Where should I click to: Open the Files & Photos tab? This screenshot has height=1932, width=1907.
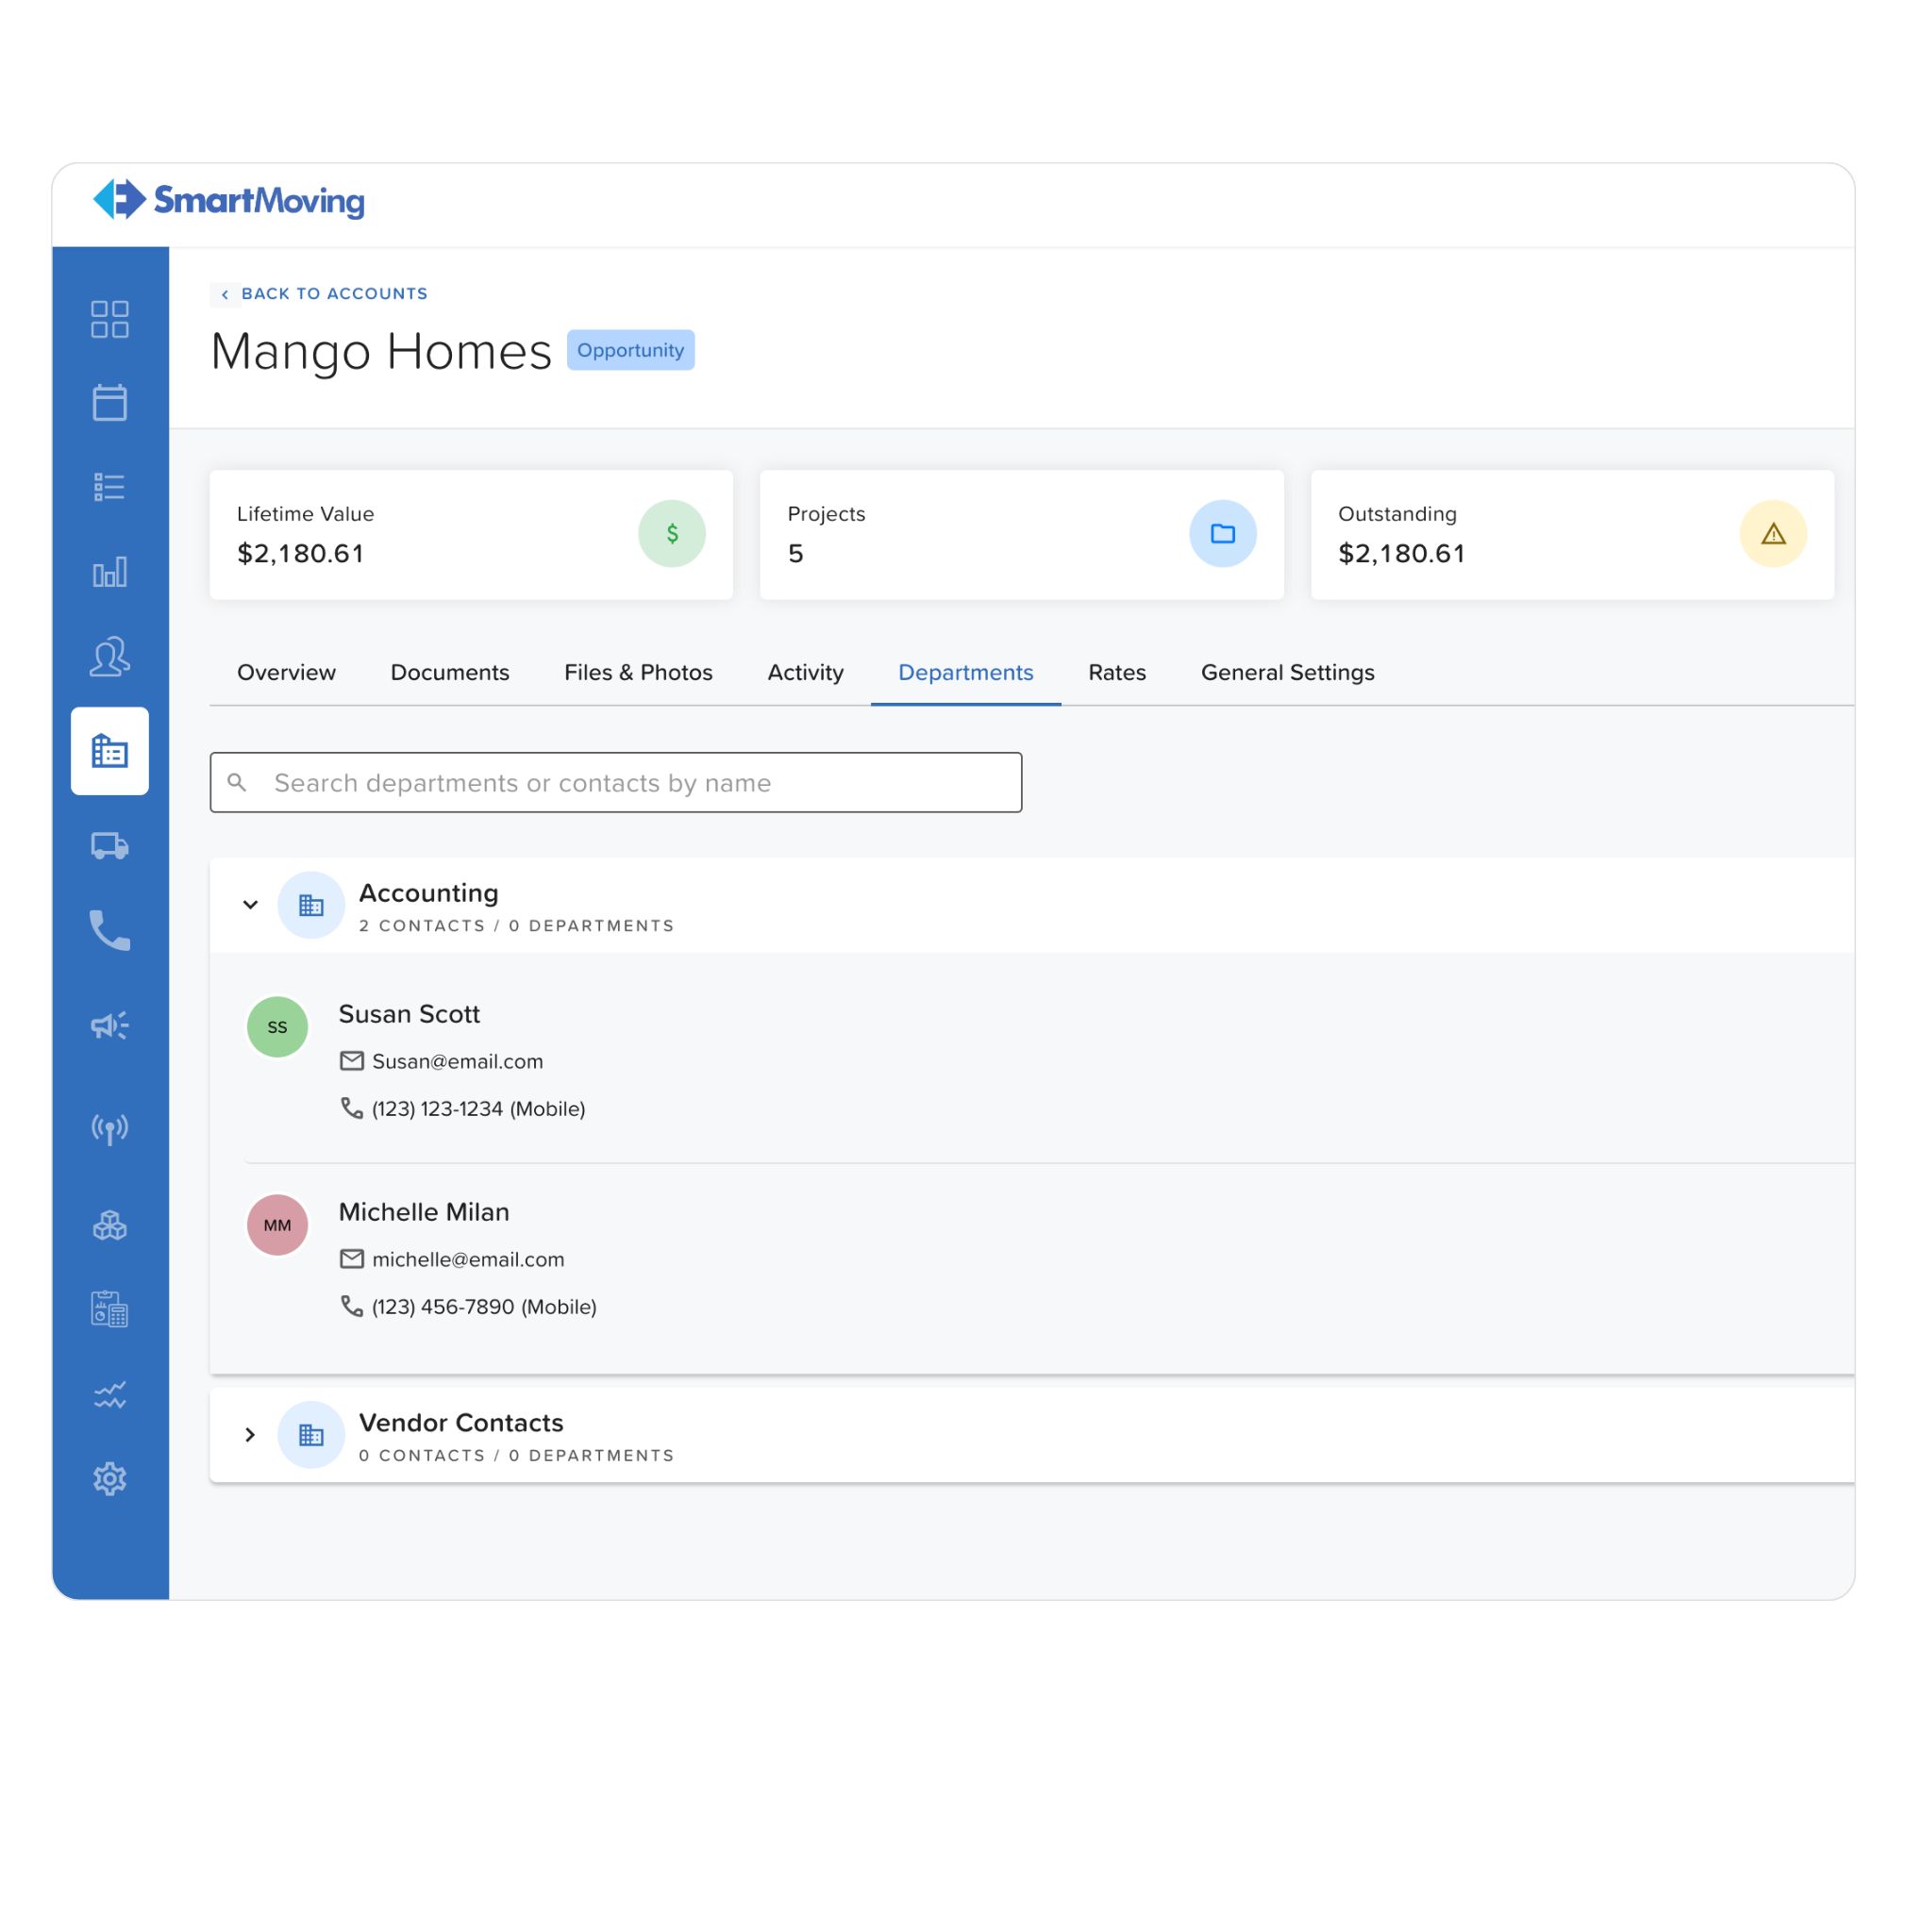[x=638, y=672]
